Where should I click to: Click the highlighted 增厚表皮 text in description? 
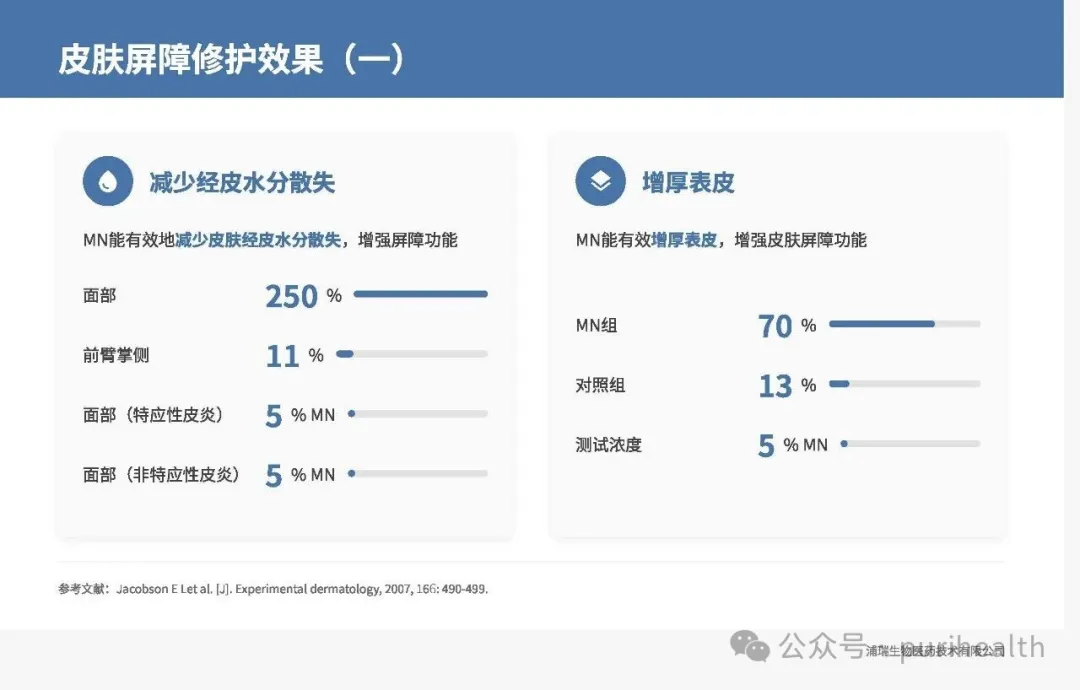[684, 240]
